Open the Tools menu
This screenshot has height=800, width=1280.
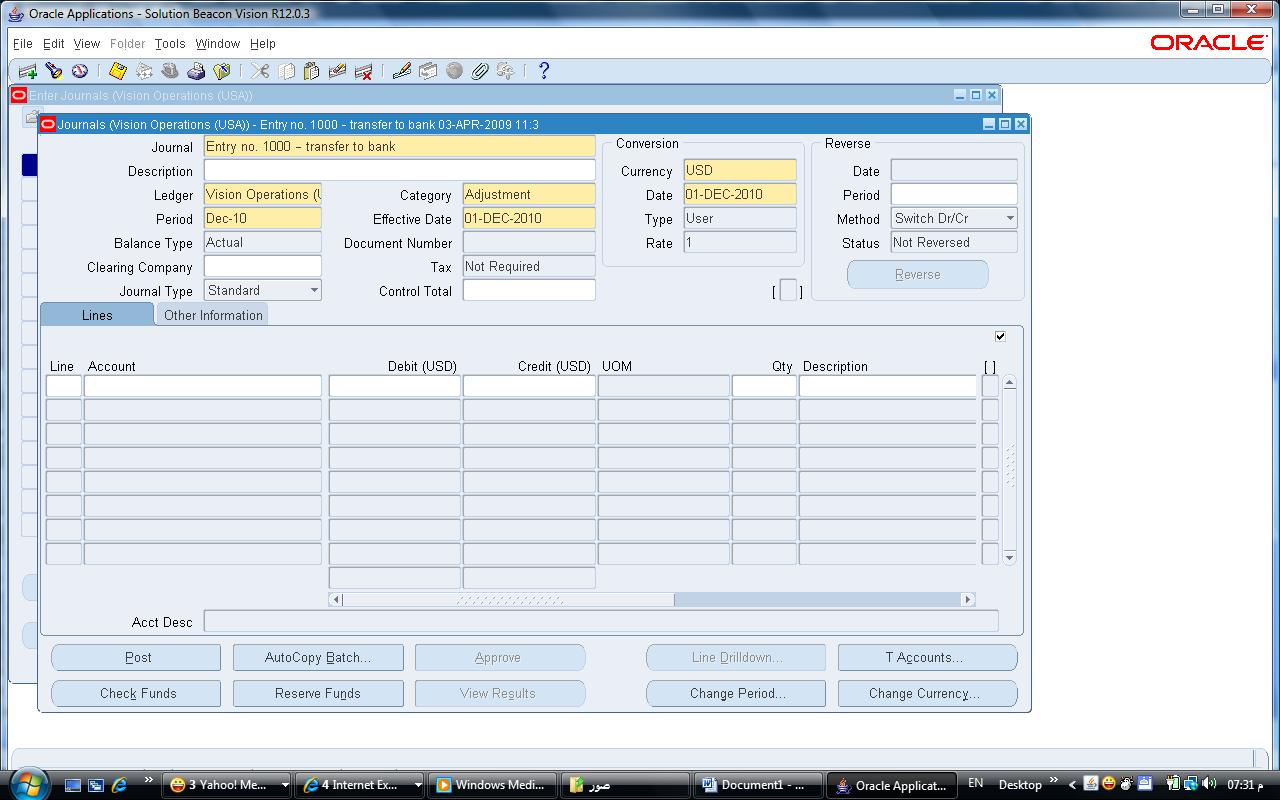(170, 44)
